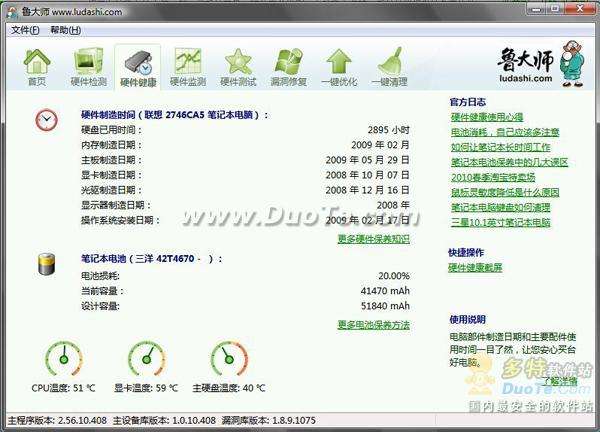This screenshot has width=600, height=432.
Task: Click the 主板制造日期 value 2009 年 05 月 29 日
Action: point(367,160)
